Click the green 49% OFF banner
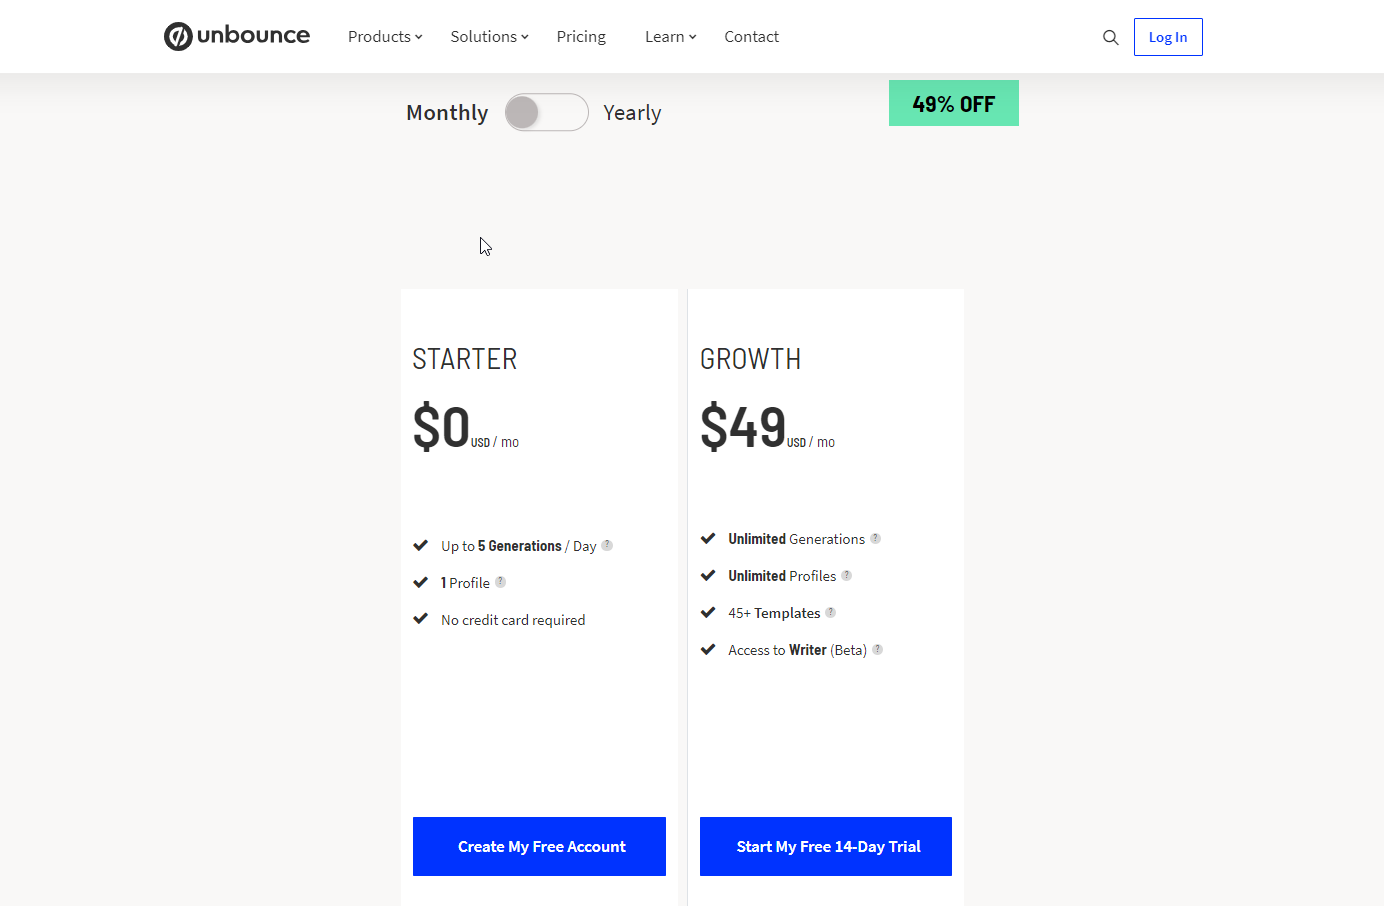1384x906 pixels. point(953,103)
